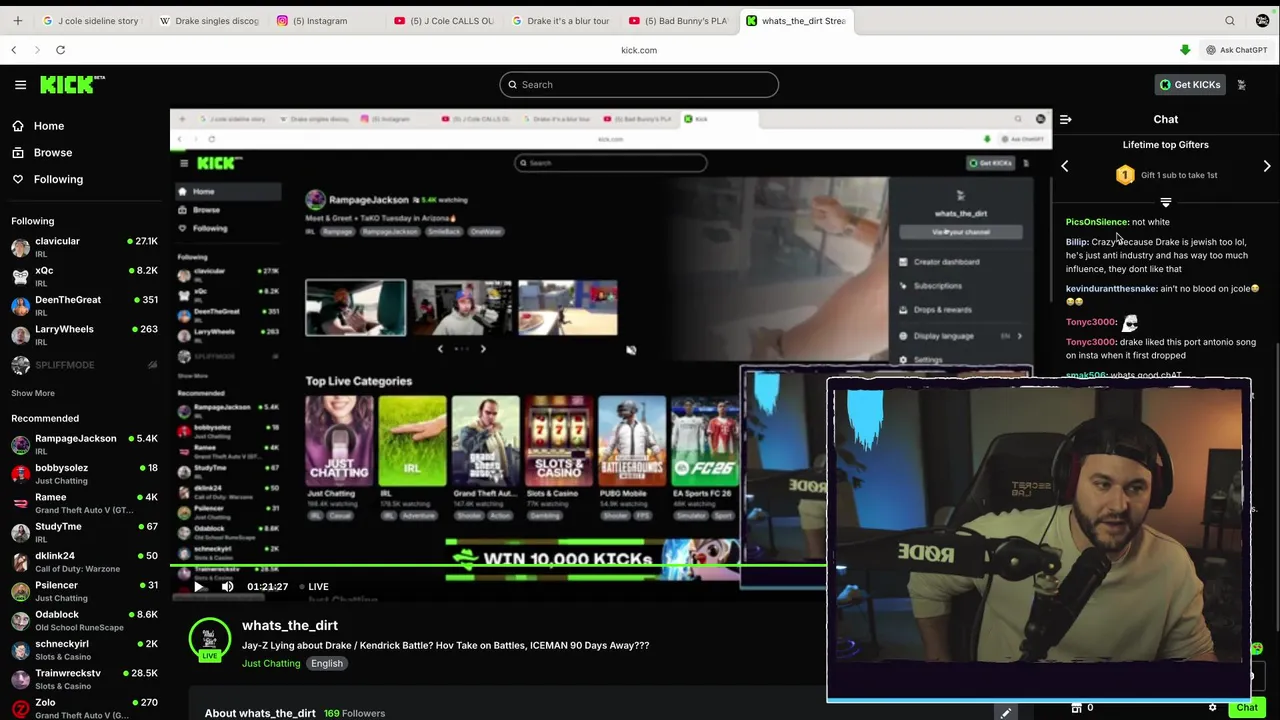This screenshot has height=720, width=1280.
Task: Expand Following list with Show More
Action: click(x=33, y=393)
